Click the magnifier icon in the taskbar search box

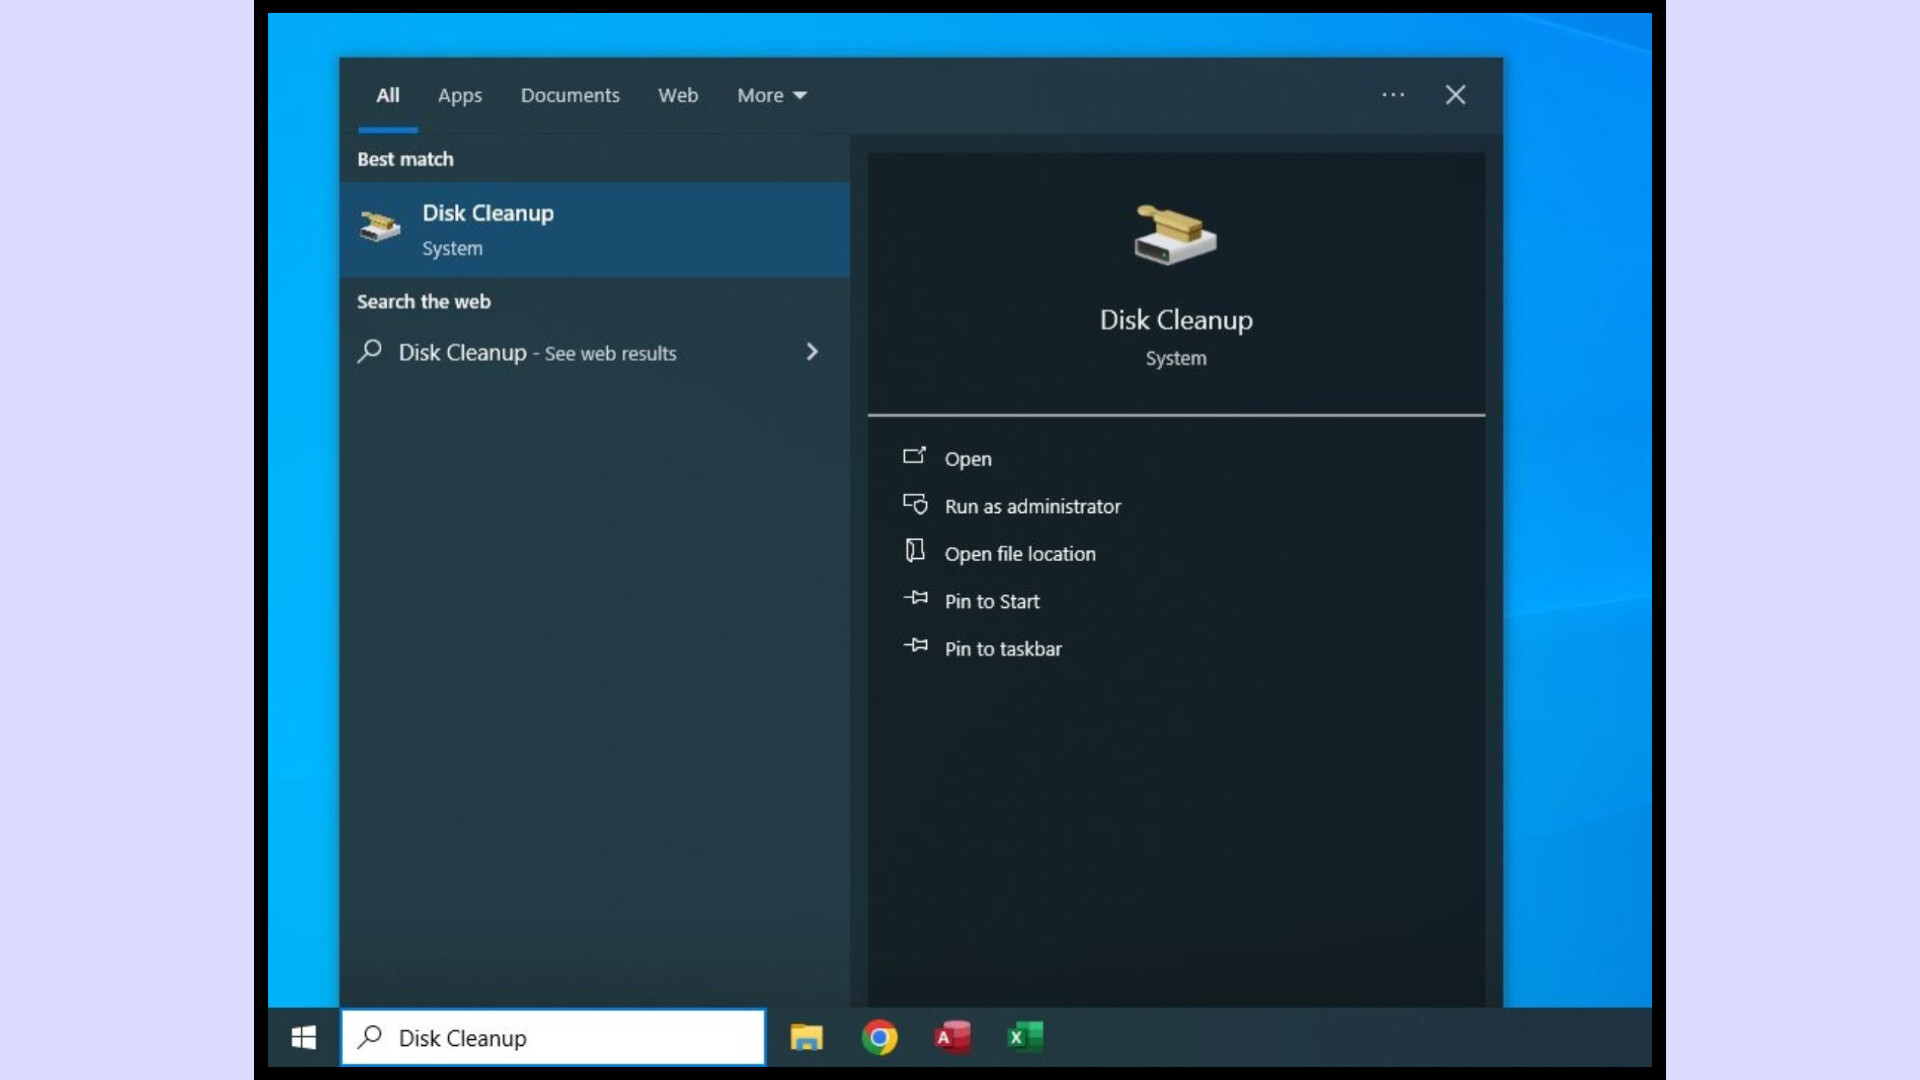click(x=371, y=1036)
